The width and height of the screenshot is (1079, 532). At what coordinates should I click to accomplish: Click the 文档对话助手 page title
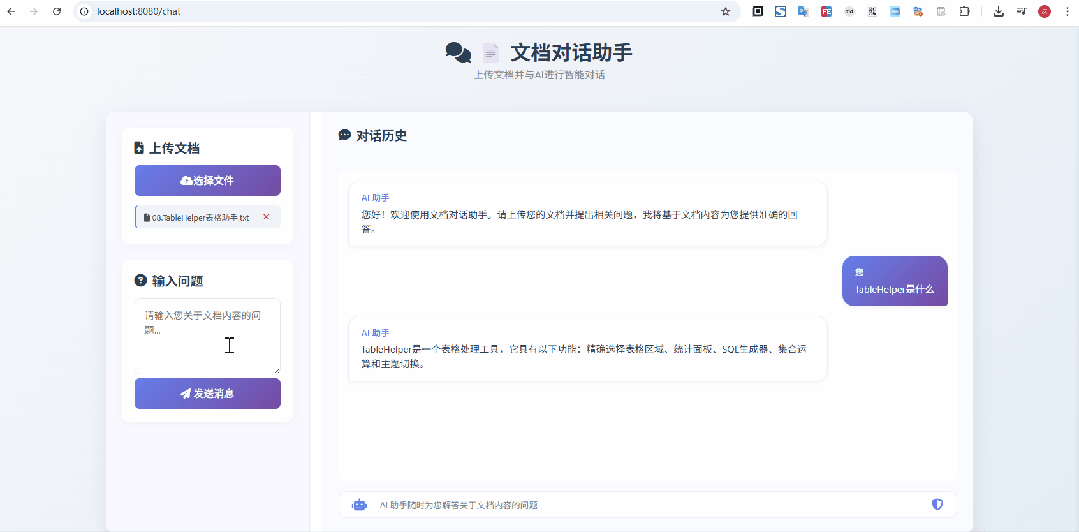[x=571, y=53]
